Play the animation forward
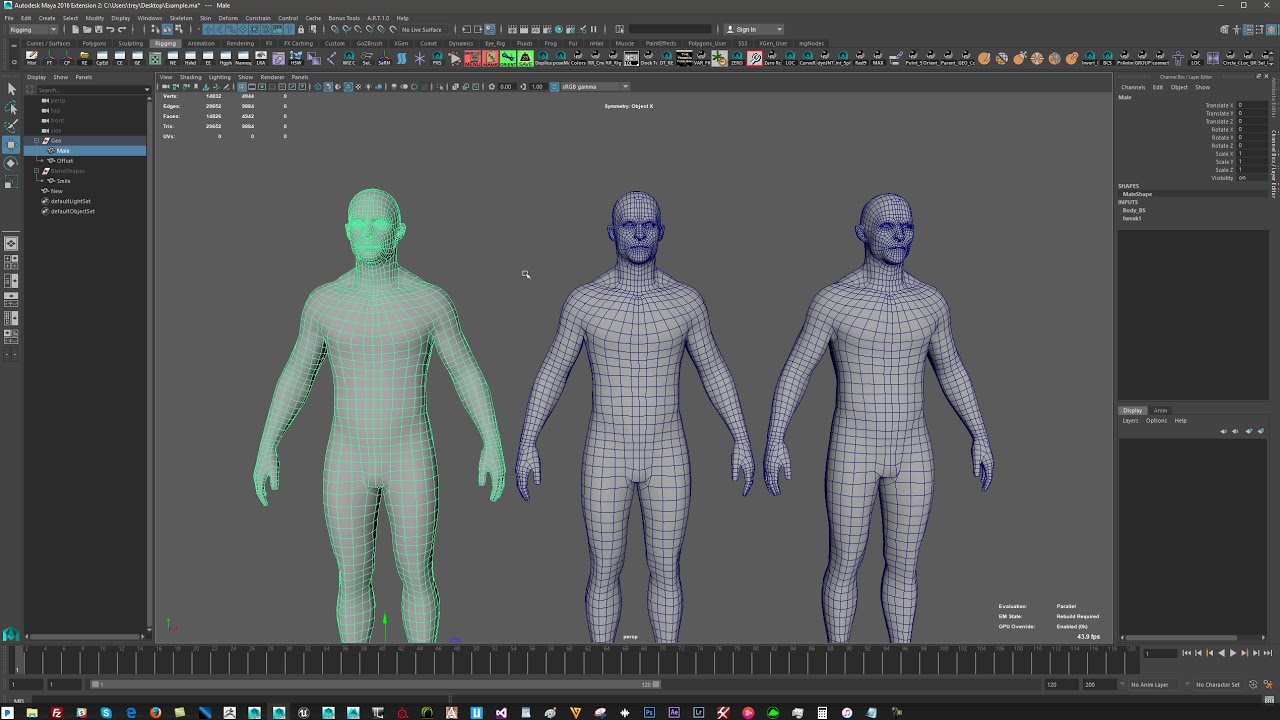Image resolution: width=1280 pixels, height=720 pixels. point(1232,653)
